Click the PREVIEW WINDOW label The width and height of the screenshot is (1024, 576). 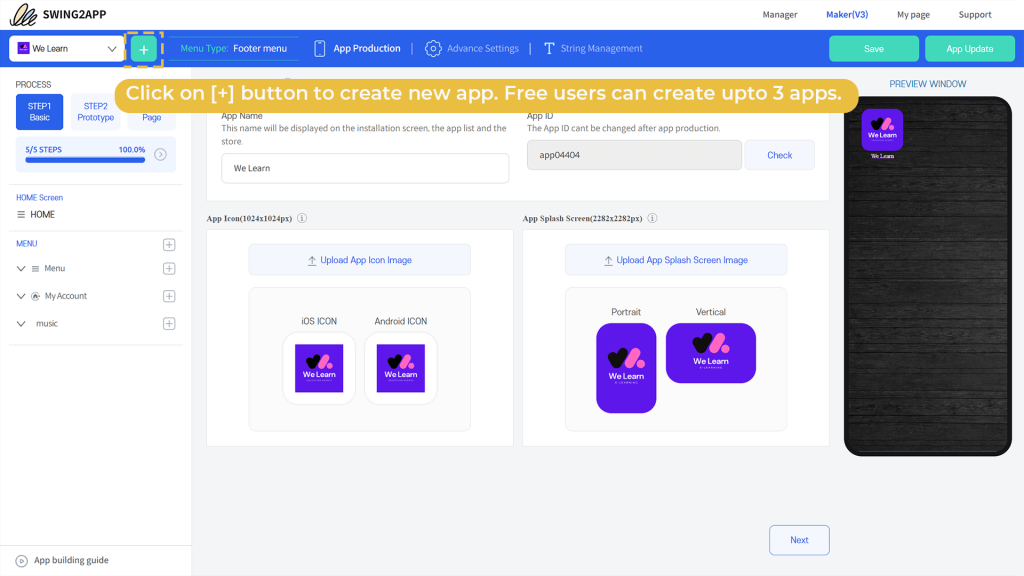(928, 84)
